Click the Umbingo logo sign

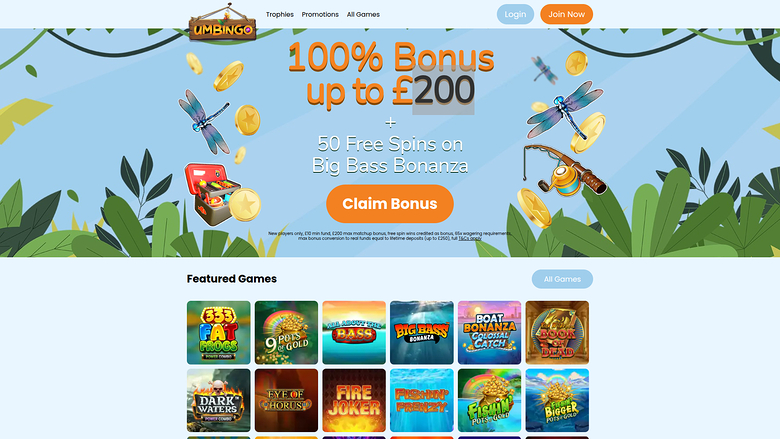coord(222,23)
